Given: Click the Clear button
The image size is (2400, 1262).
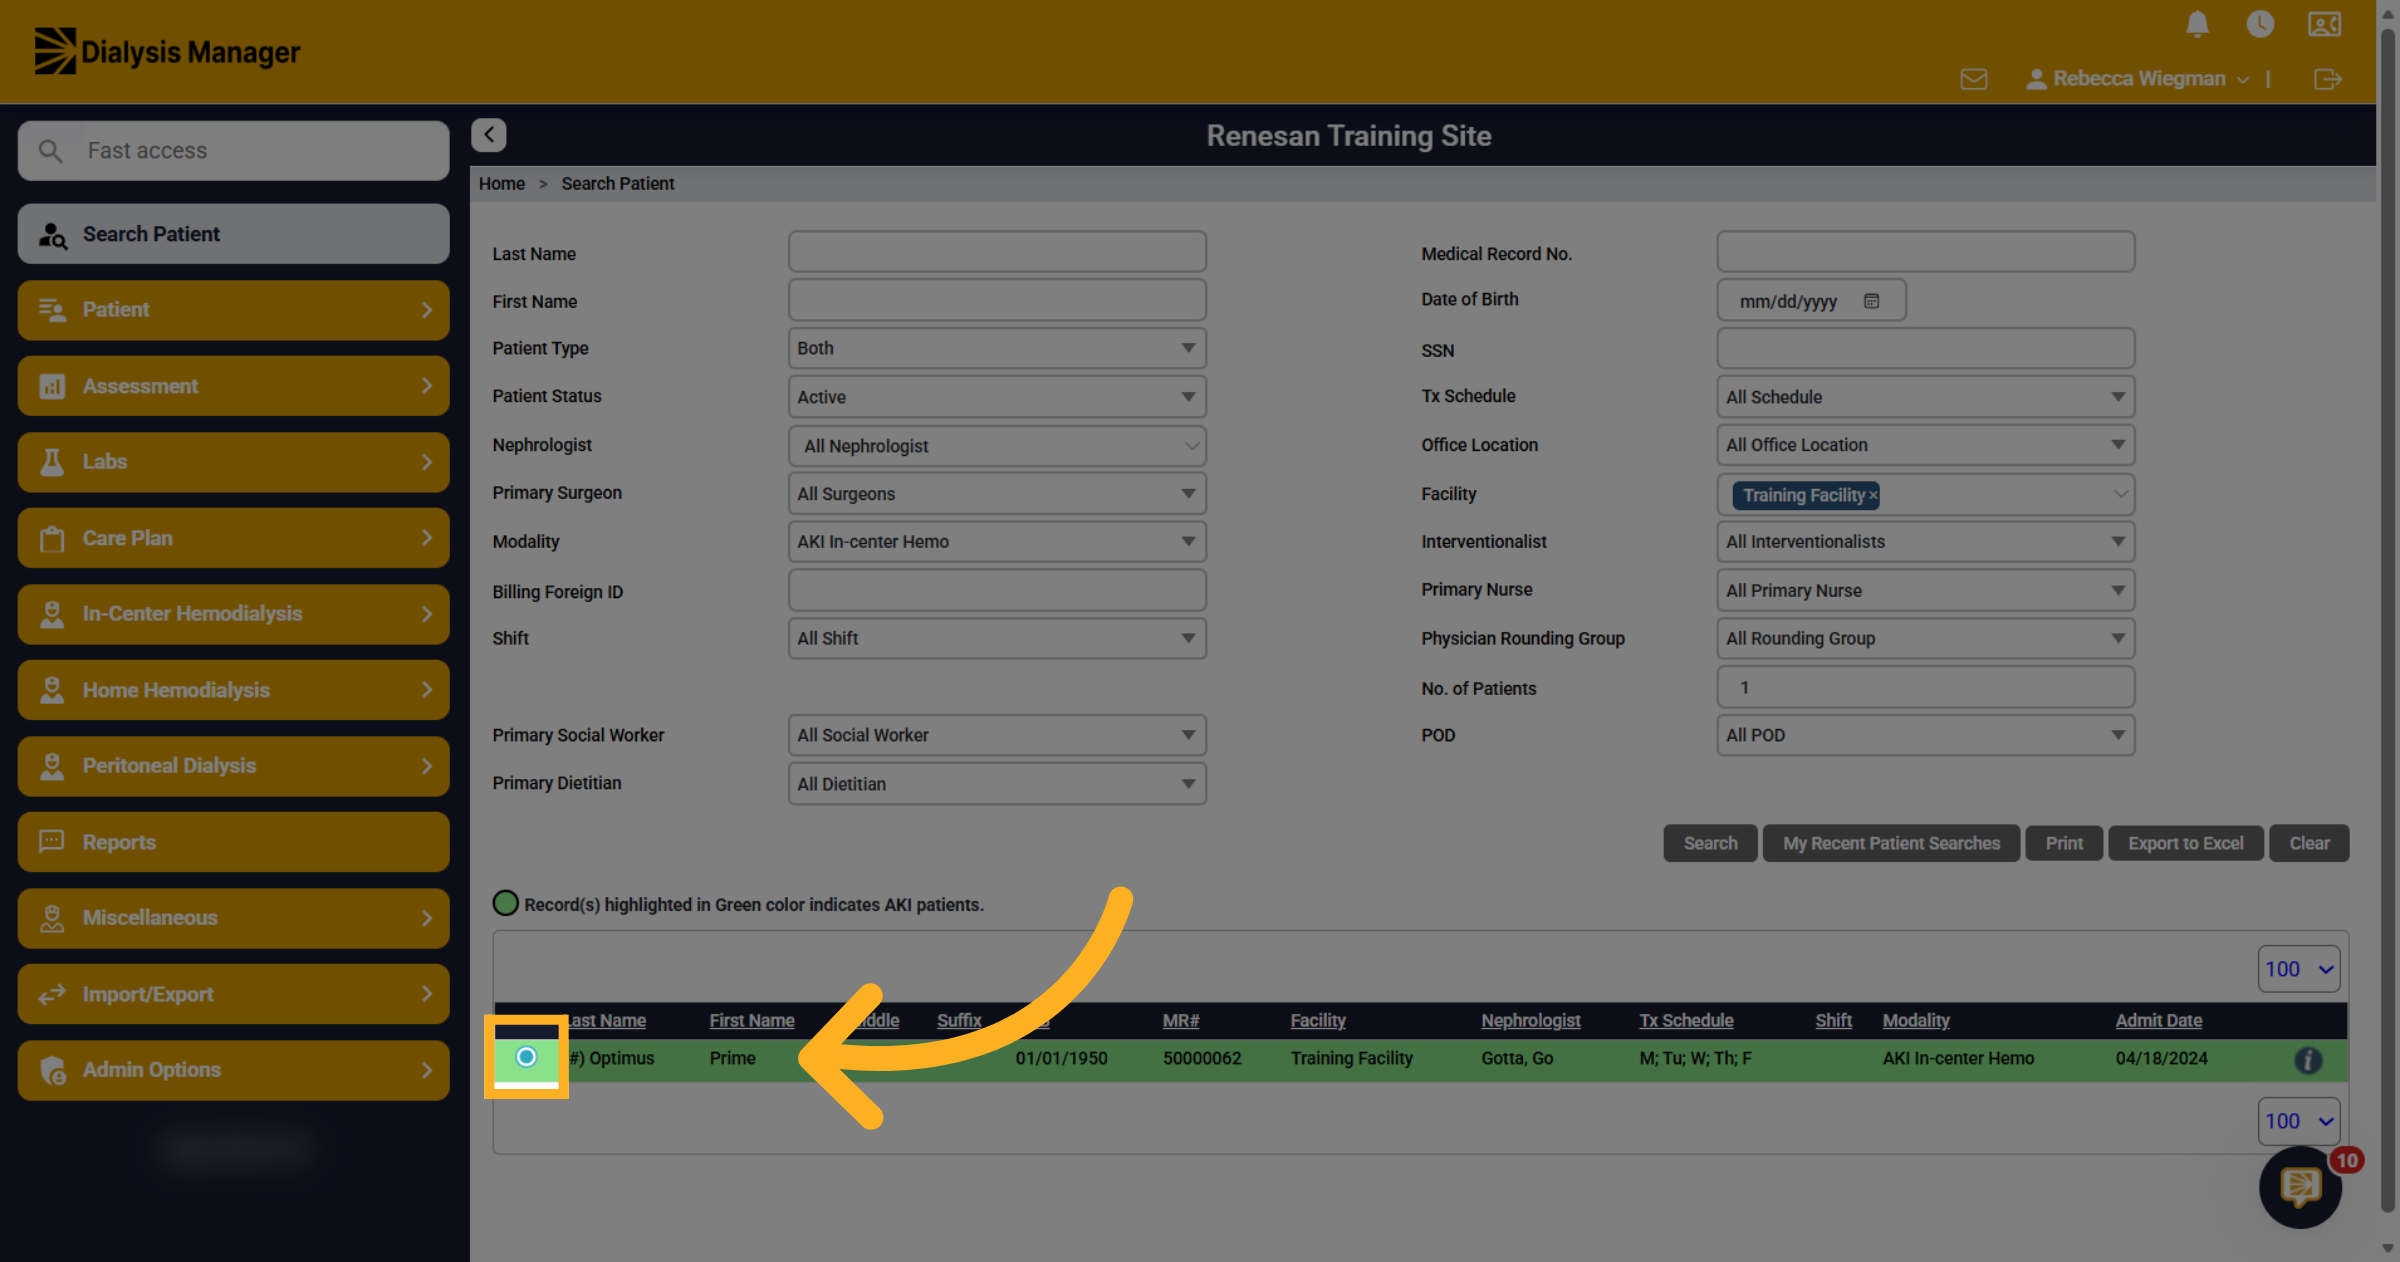Looking at the screenshot, I should point(2309,843).
